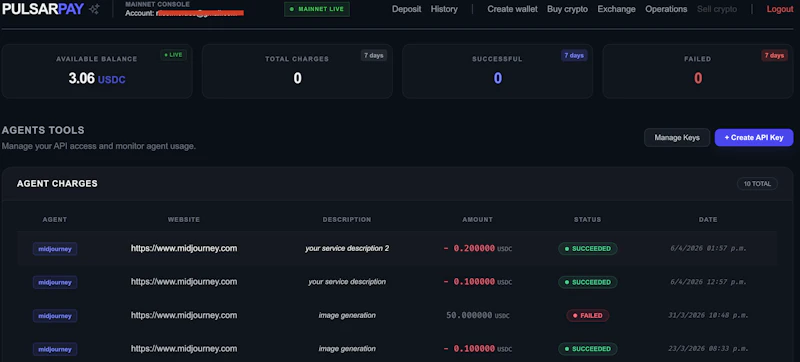800x362 pixels.
Task: Open midjourney.com link in 12:57 p.m. row
Action: click(184, 281)
